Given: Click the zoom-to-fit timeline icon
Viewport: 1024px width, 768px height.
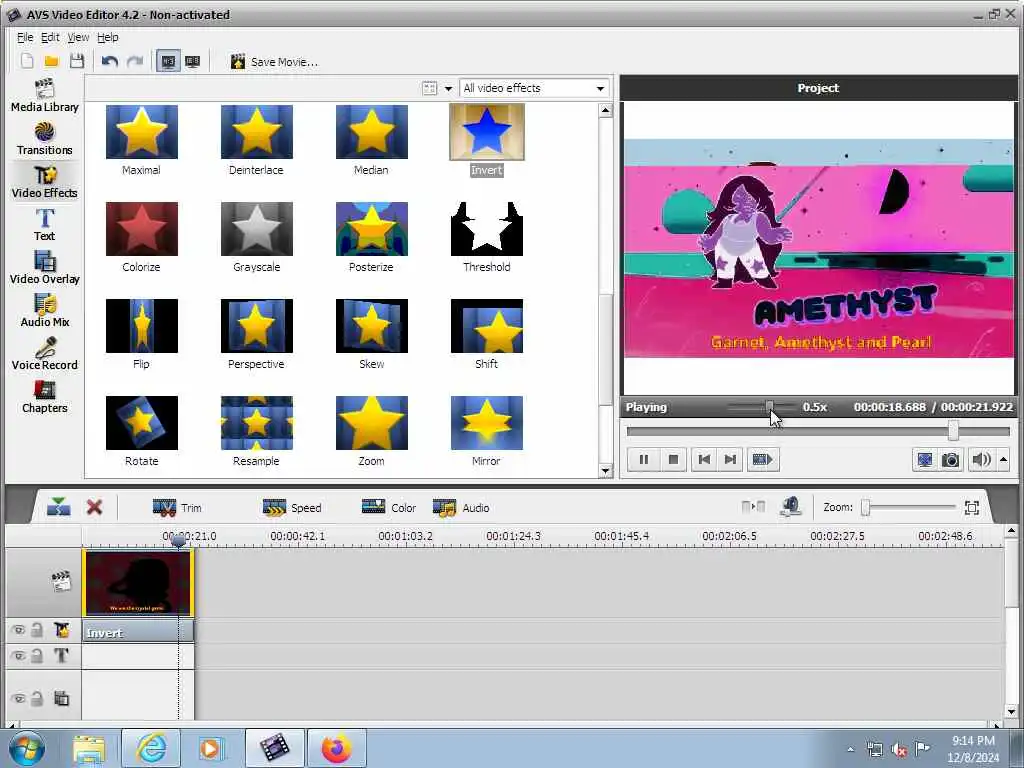Looking at the screenshot, I should click(x=971, y=507).
